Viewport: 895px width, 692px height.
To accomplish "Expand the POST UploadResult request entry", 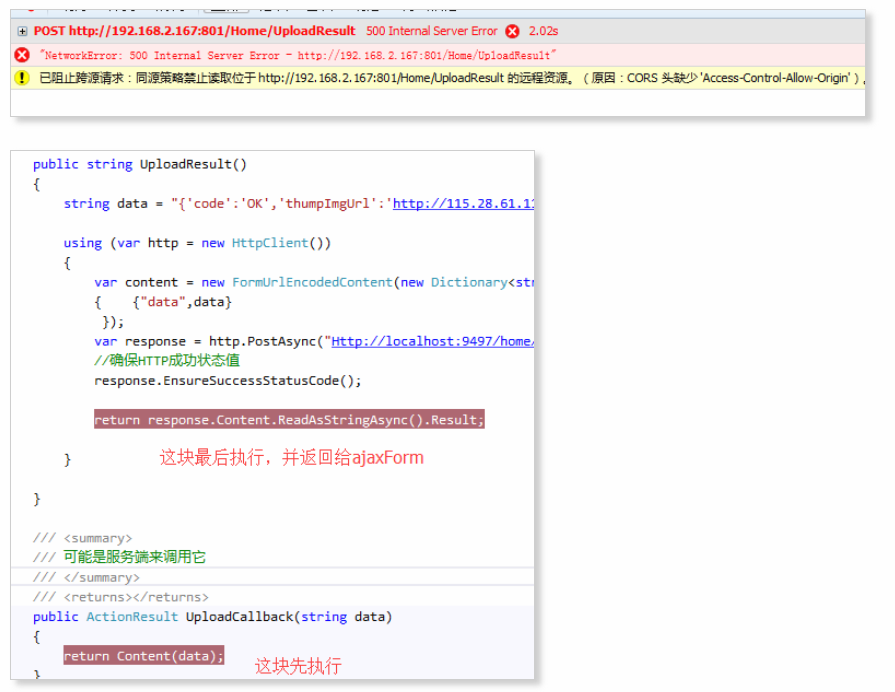I will (x=22, y=31).
